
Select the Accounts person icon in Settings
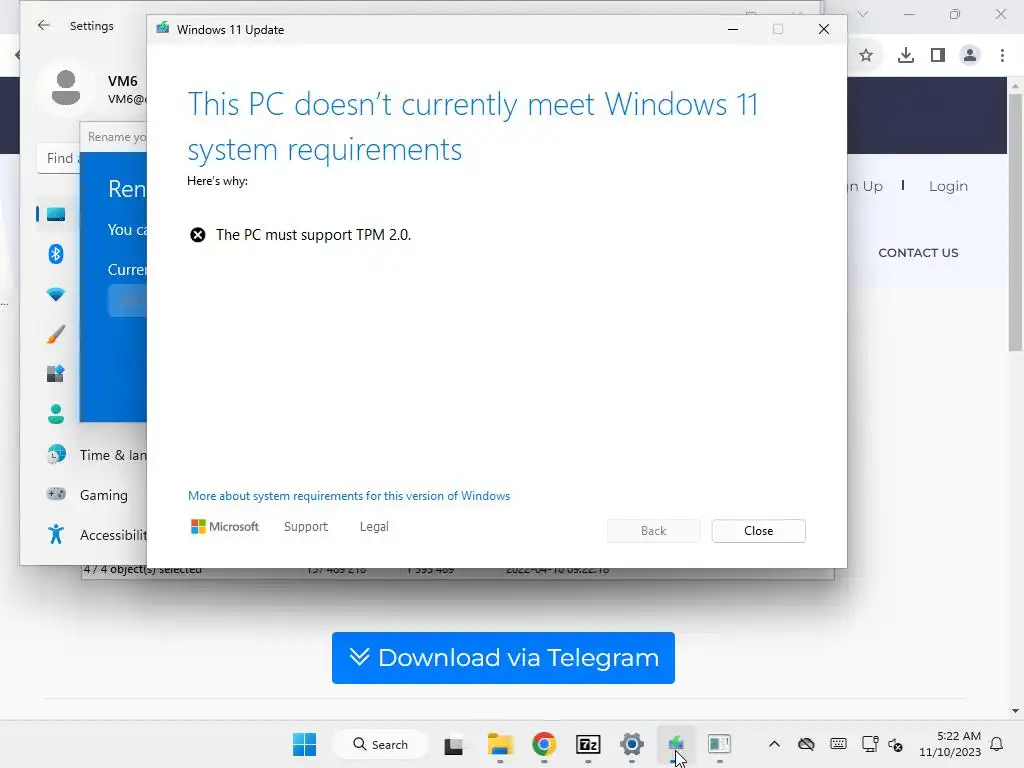click(x=56, y=414)
